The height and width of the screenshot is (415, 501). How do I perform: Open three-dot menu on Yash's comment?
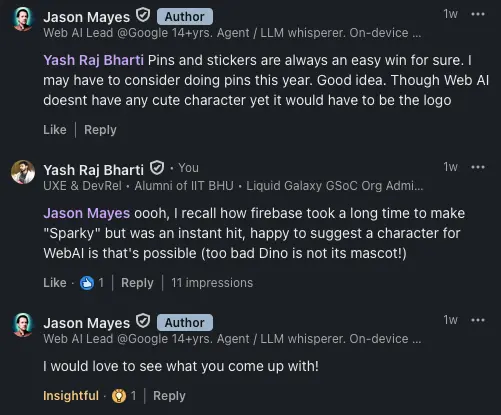[x=478, y=167]
